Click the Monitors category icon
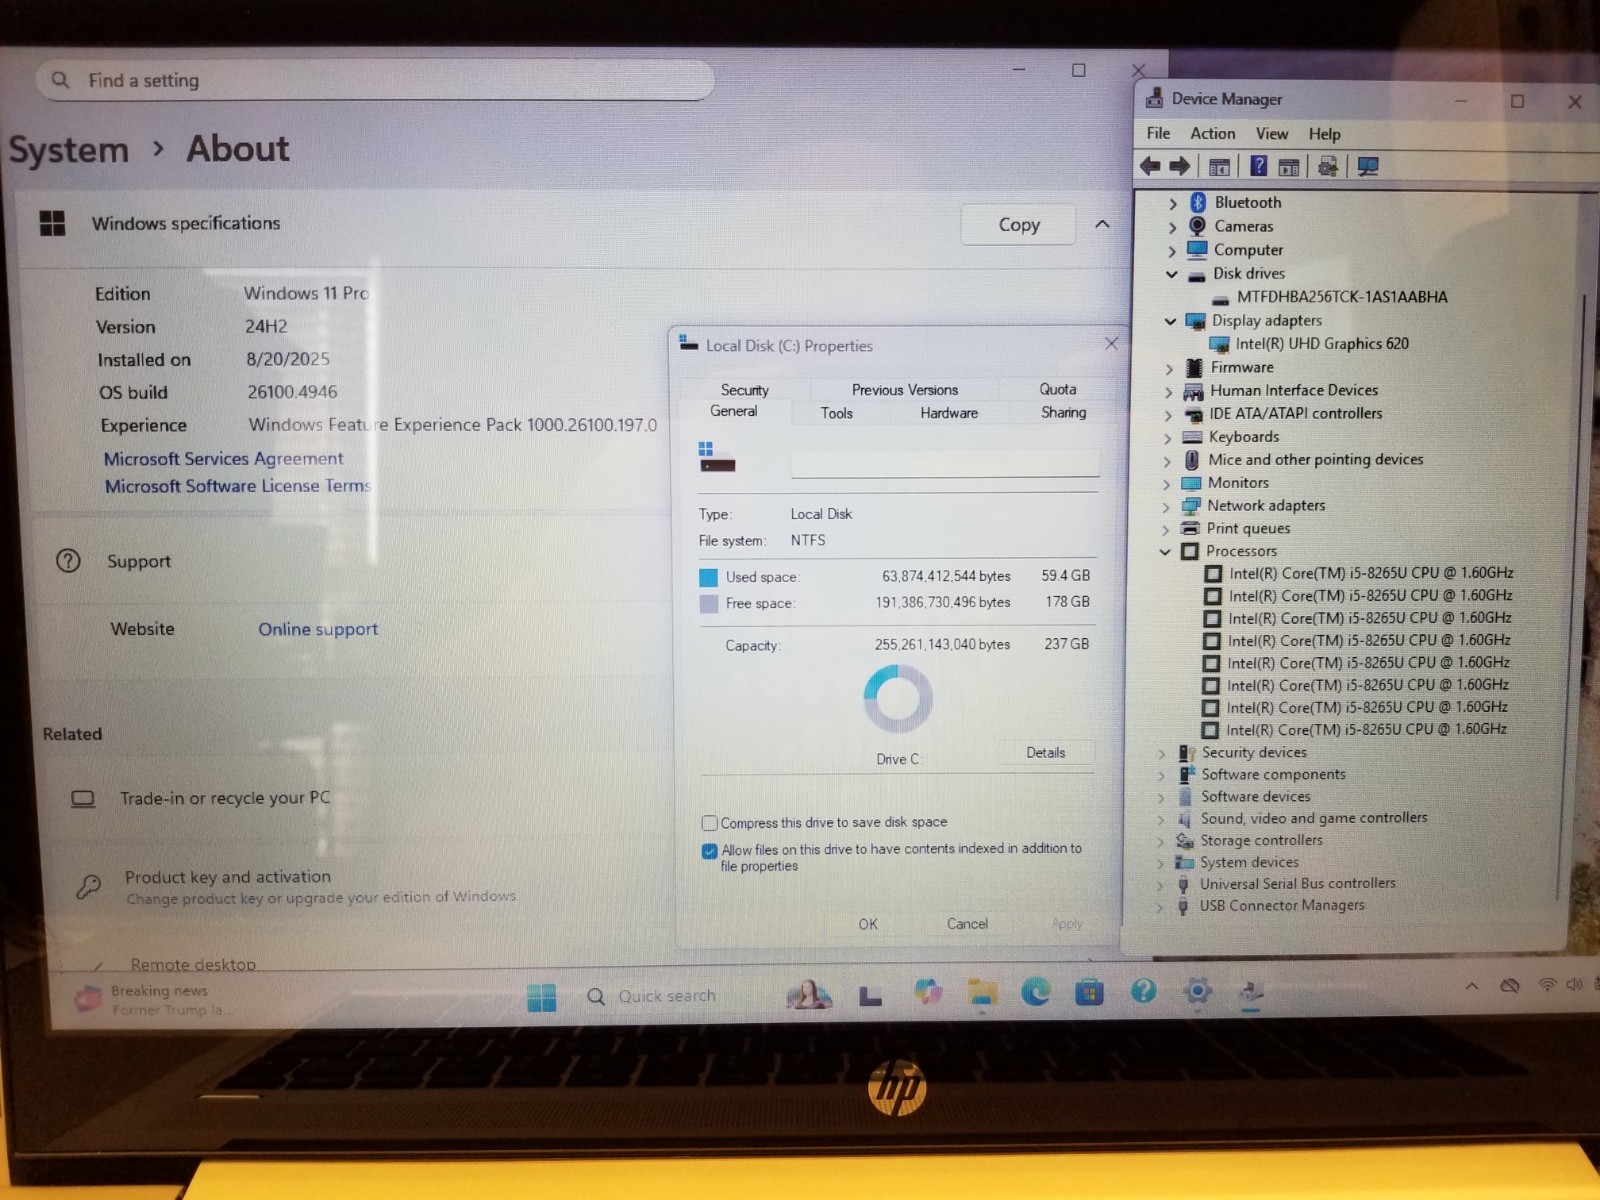The height and width of the screenshot is (1200, 1600). tap(1191, 483)
